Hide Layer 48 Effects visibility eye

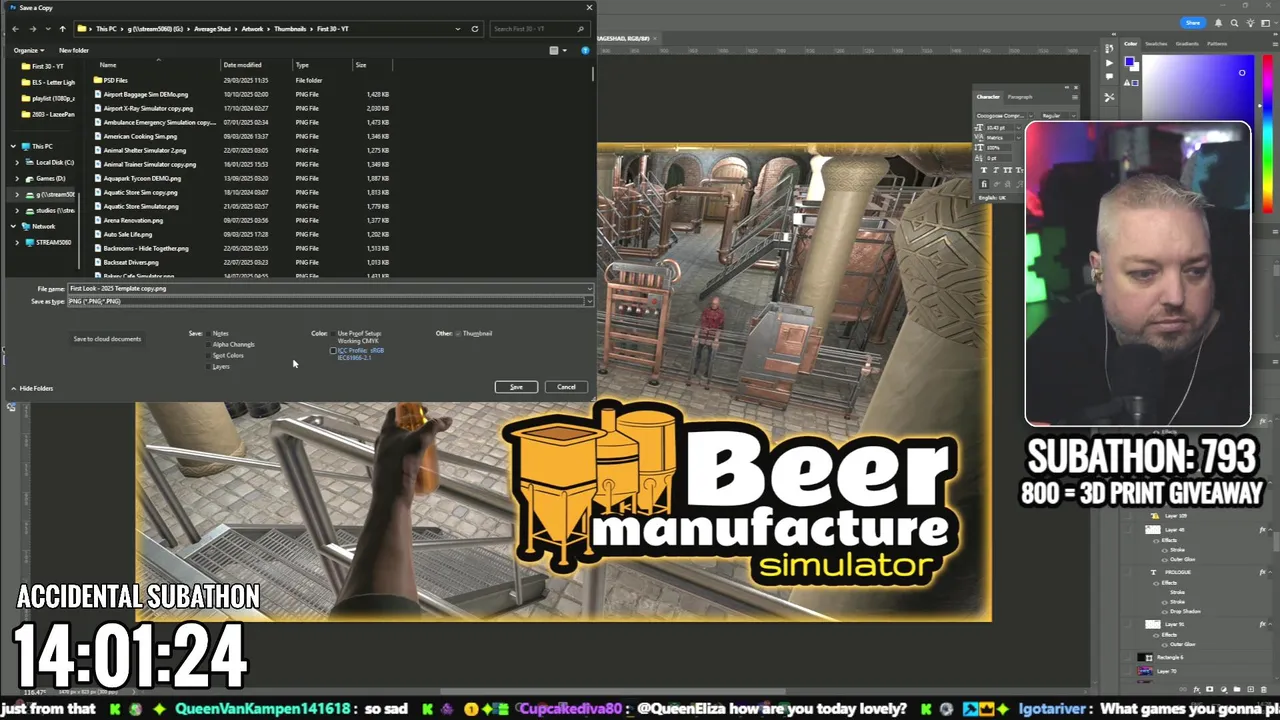click(x=1156, y=541)
